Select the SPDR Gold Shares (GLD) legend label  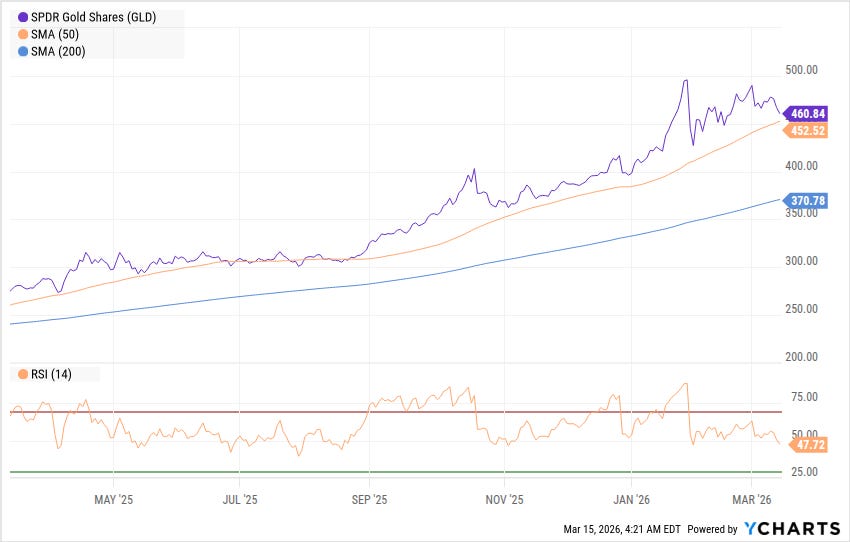(x=93, y=17)
